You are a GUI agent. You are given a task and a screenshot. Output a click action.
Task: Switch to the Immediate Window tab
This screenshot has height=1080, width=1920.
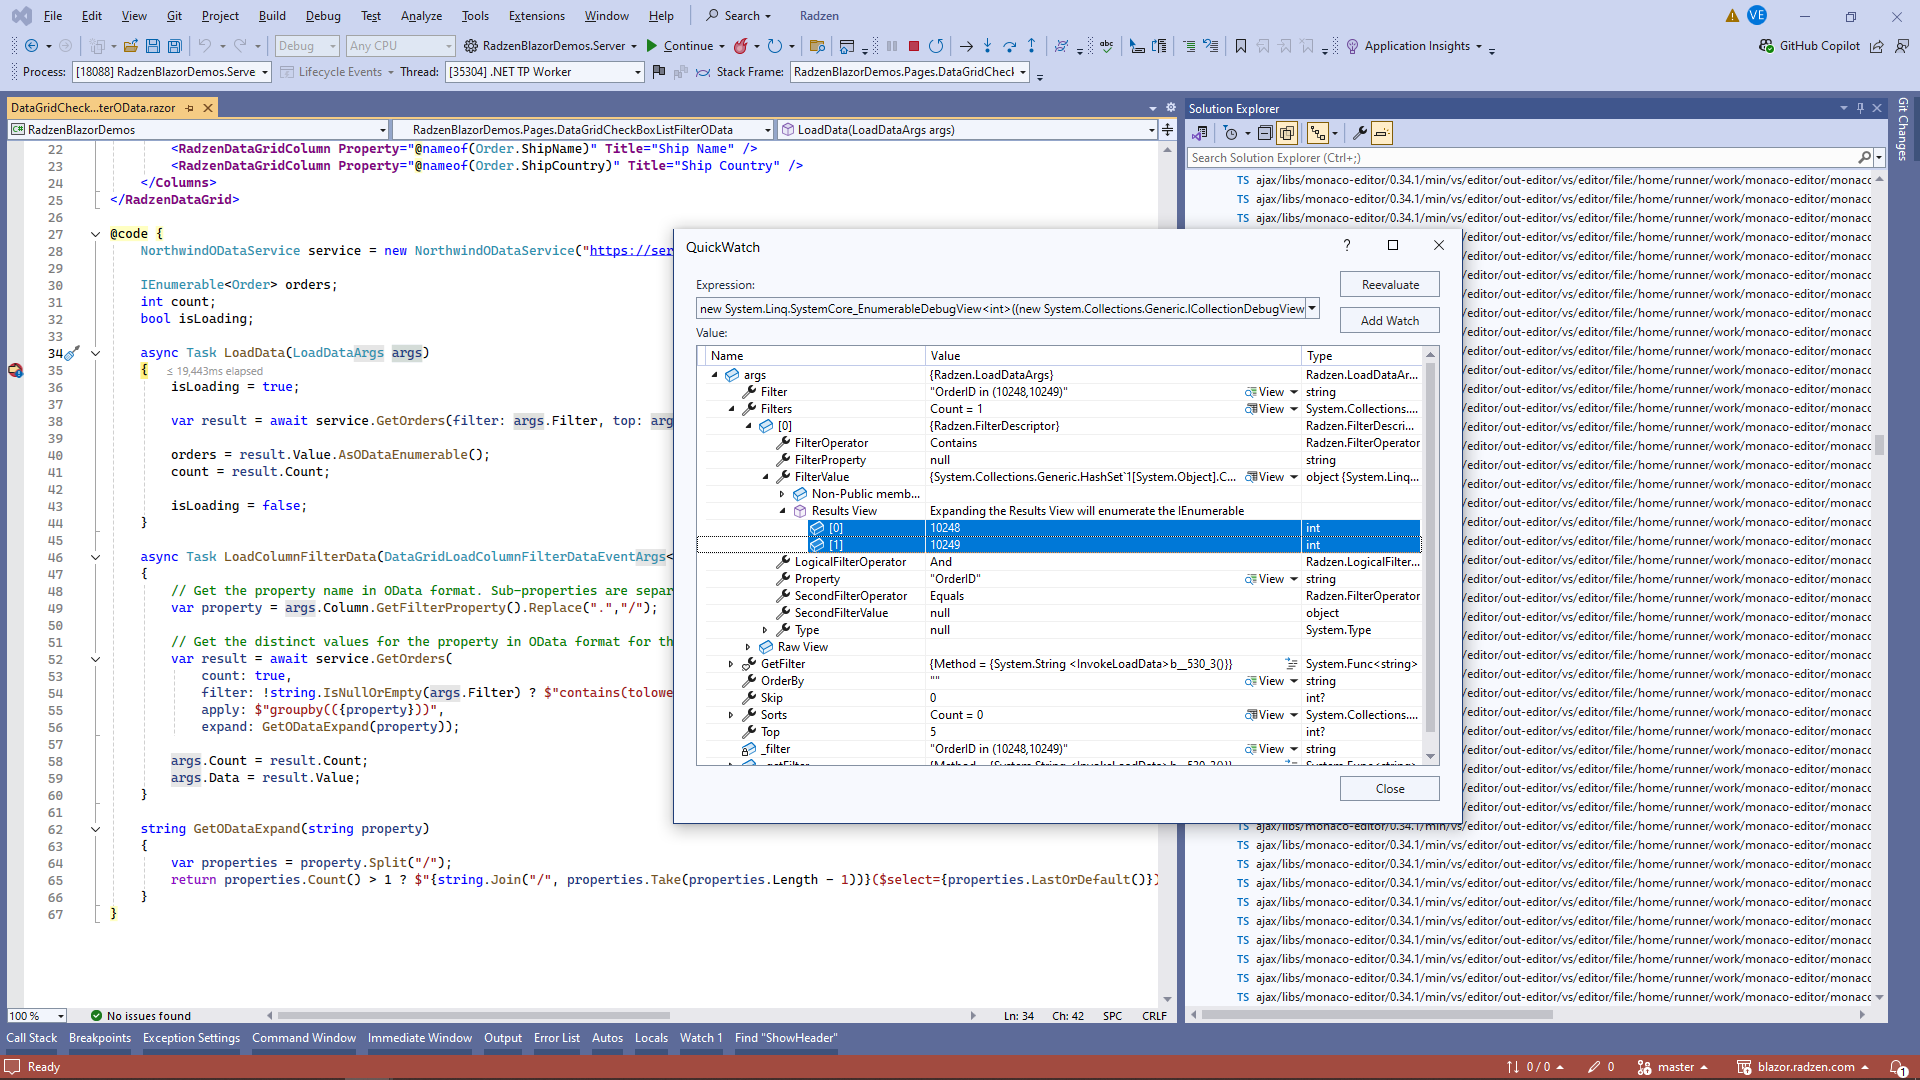click(x=419, y=1038)
